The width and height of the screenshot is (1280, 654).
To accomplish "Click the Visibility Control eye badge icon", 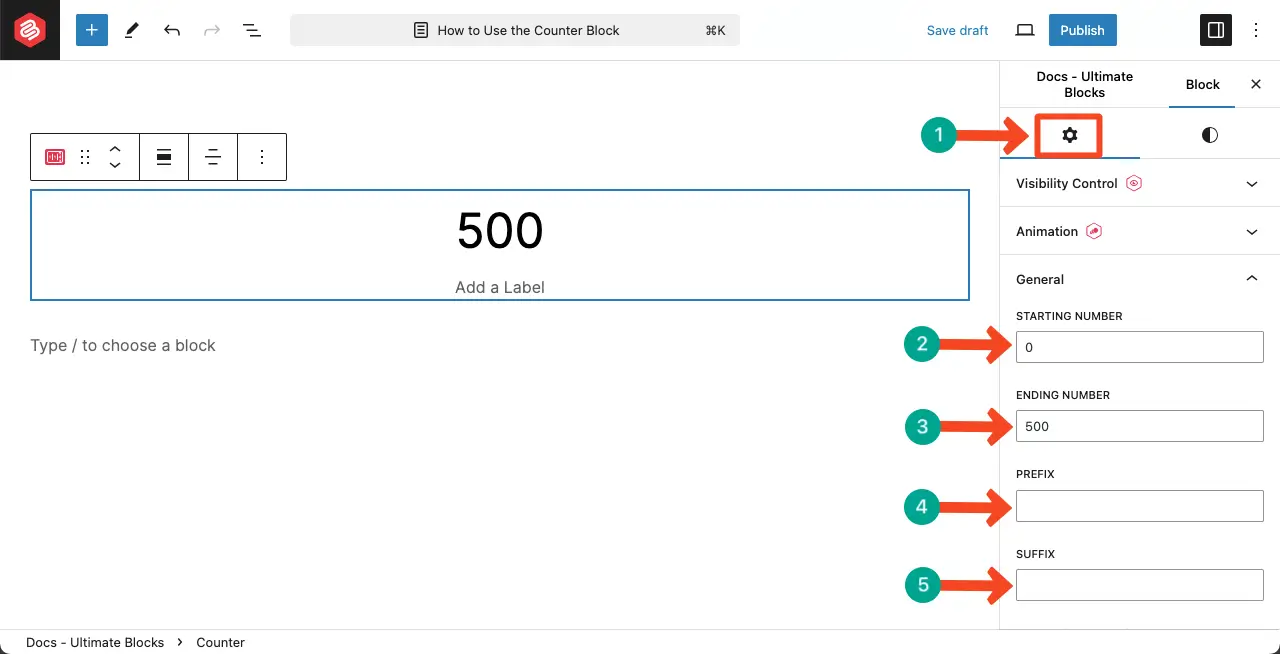I will click(1133, 183).
